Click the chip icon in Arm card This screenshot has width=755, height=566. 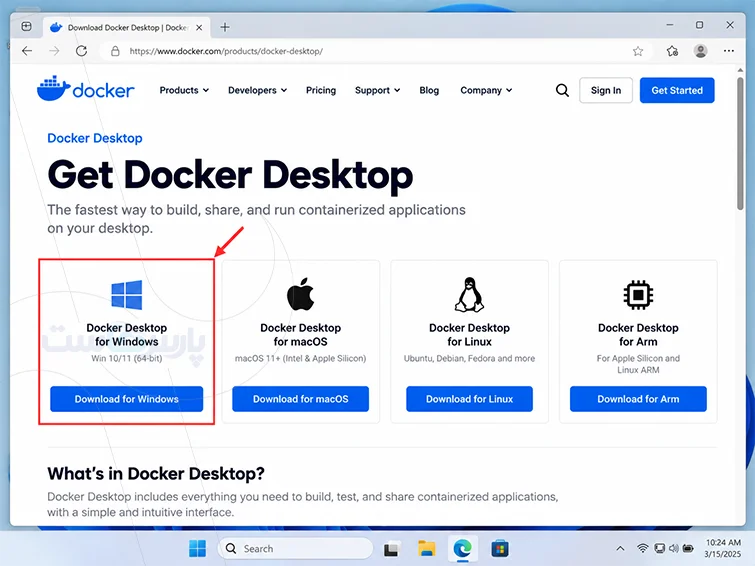coord(638,294)
